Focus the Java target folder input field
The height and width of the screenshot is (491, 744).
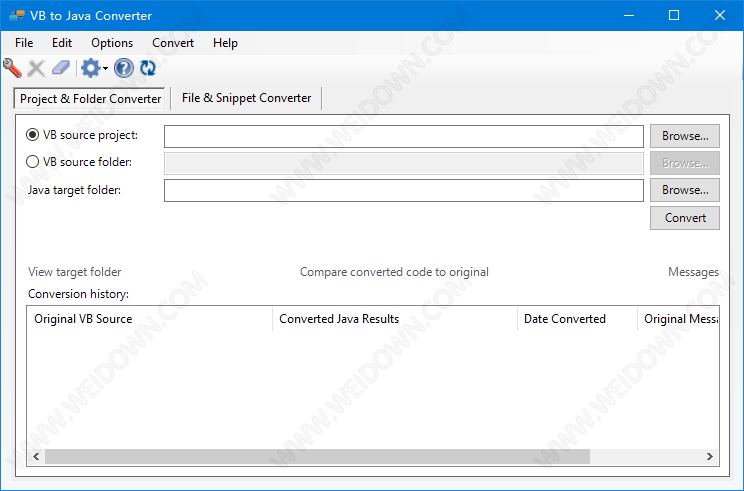(404, 190)
